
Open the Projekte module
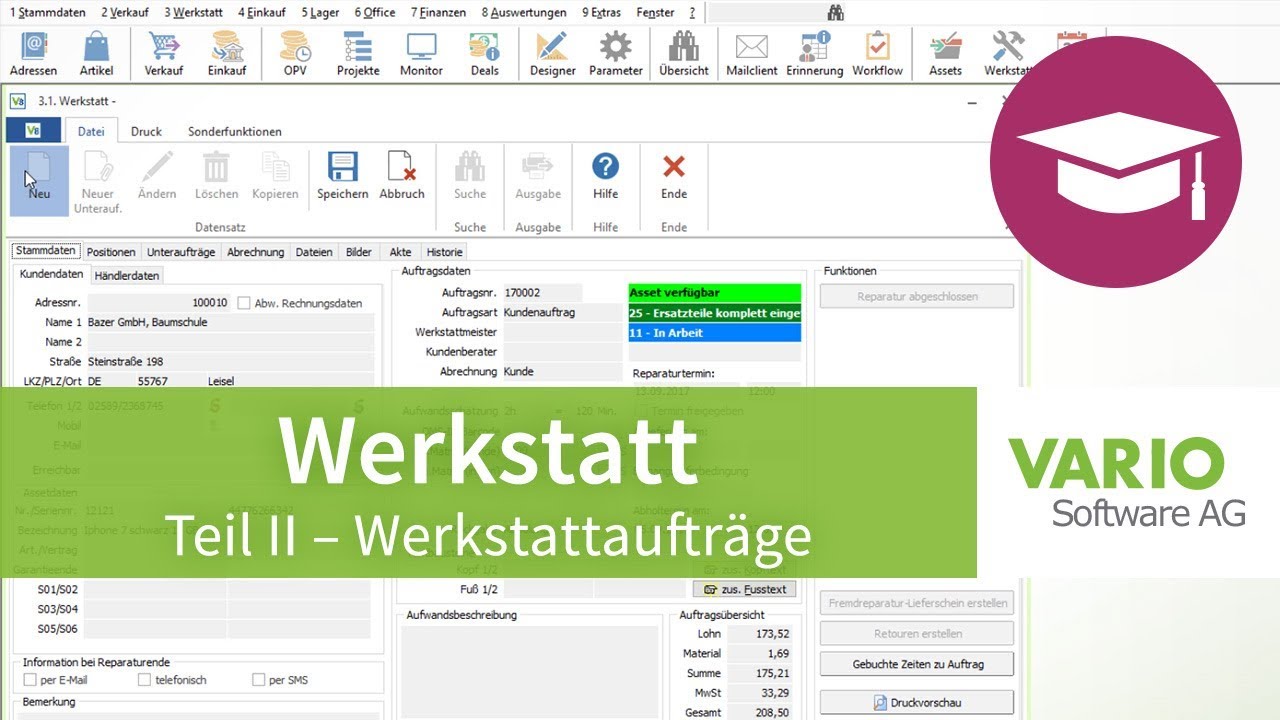(358, 53)
